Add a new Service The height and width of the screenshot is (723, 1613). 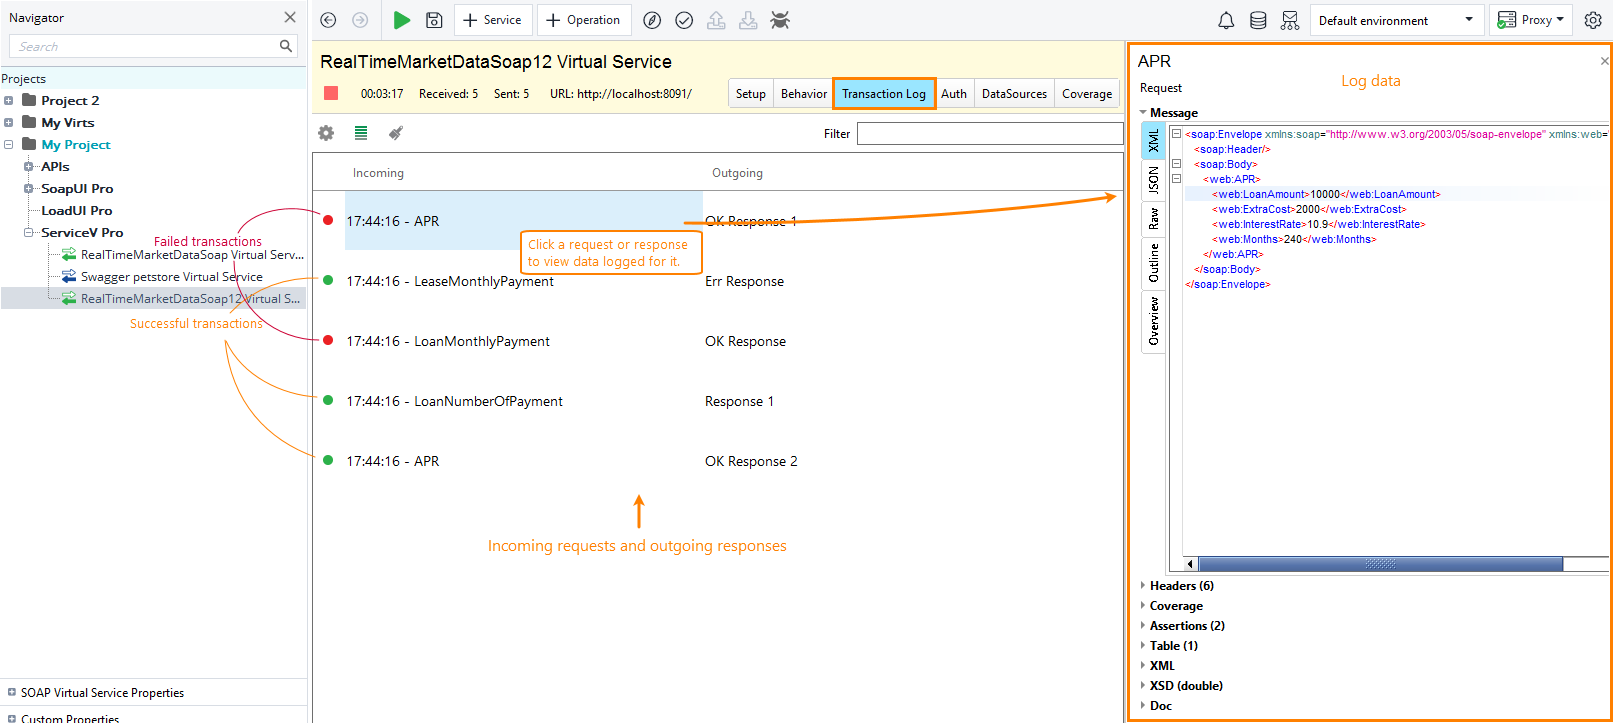(x=492, y=20)
